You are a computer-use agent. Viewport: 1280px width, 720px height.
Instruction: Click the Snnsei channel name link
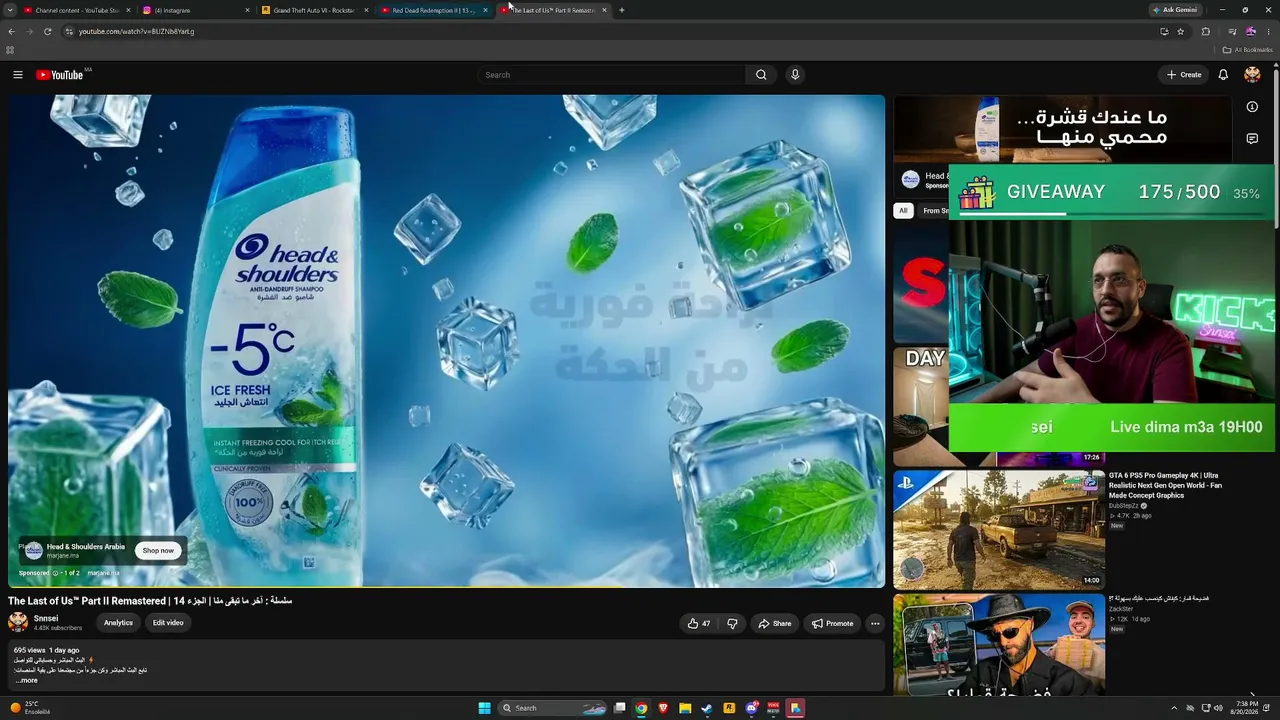pyautogui.click(x=46, y=618)
